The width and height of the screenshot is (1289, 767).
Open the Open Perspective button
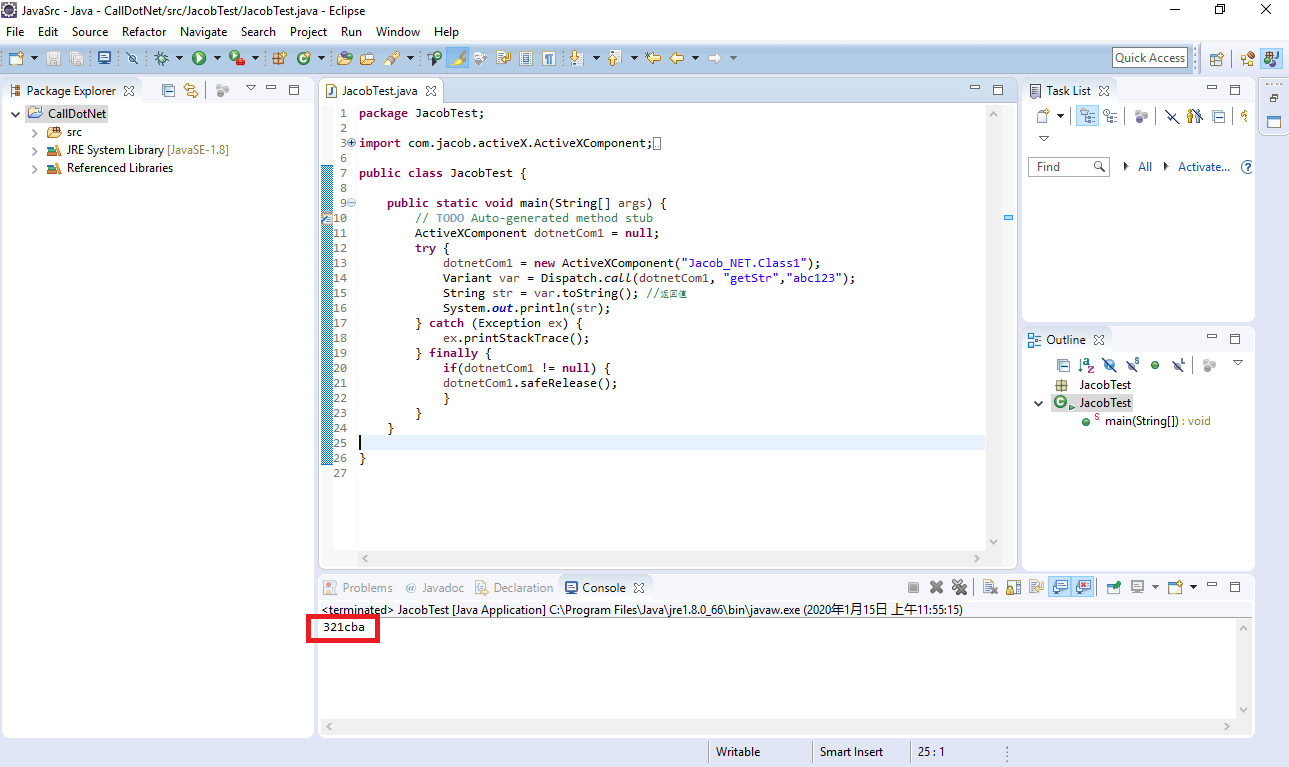(1217, 59)
